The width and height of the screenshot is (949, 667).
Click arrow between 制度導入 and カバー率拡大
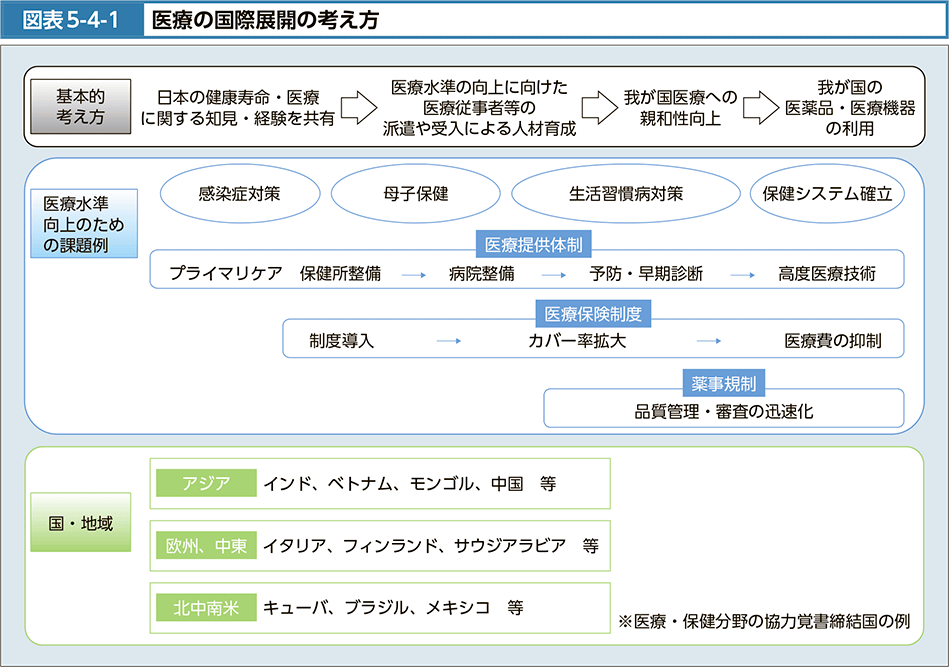tap(449, 341)
